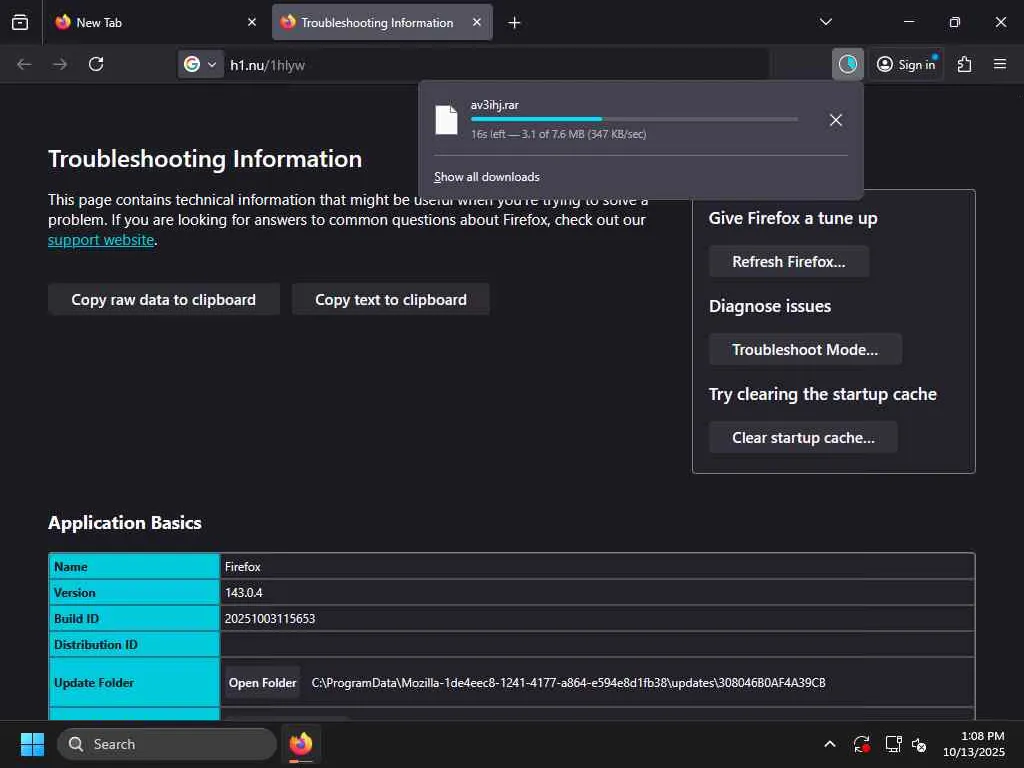Screen dimensions: 1024x768
Task: Go back with the back arrow
Action: 24,64
